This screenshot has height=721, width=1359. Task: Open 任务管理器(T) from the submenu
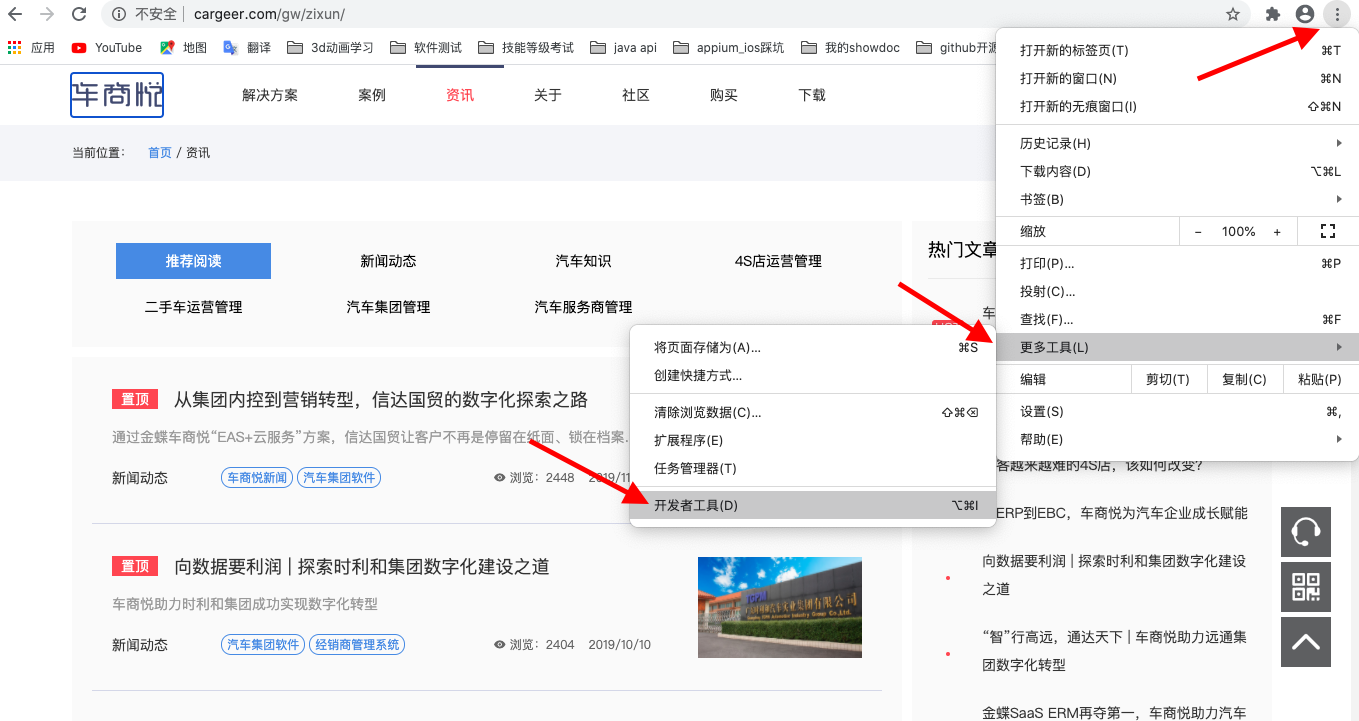point(813,468)
